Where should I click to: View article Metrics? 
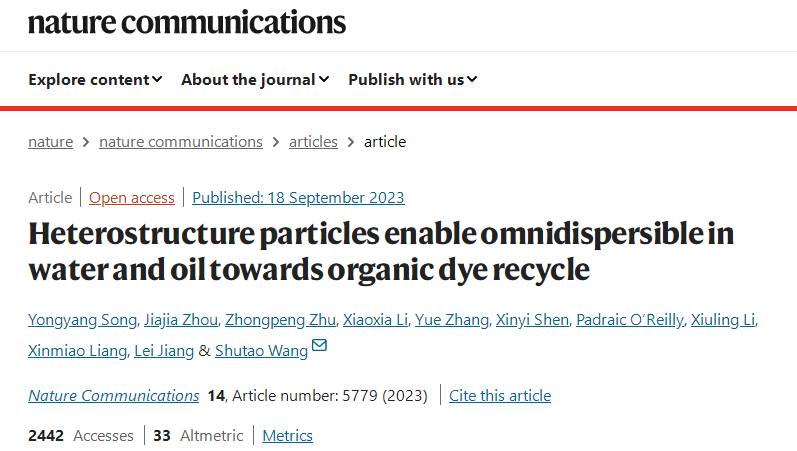click(x=288, y=436)
